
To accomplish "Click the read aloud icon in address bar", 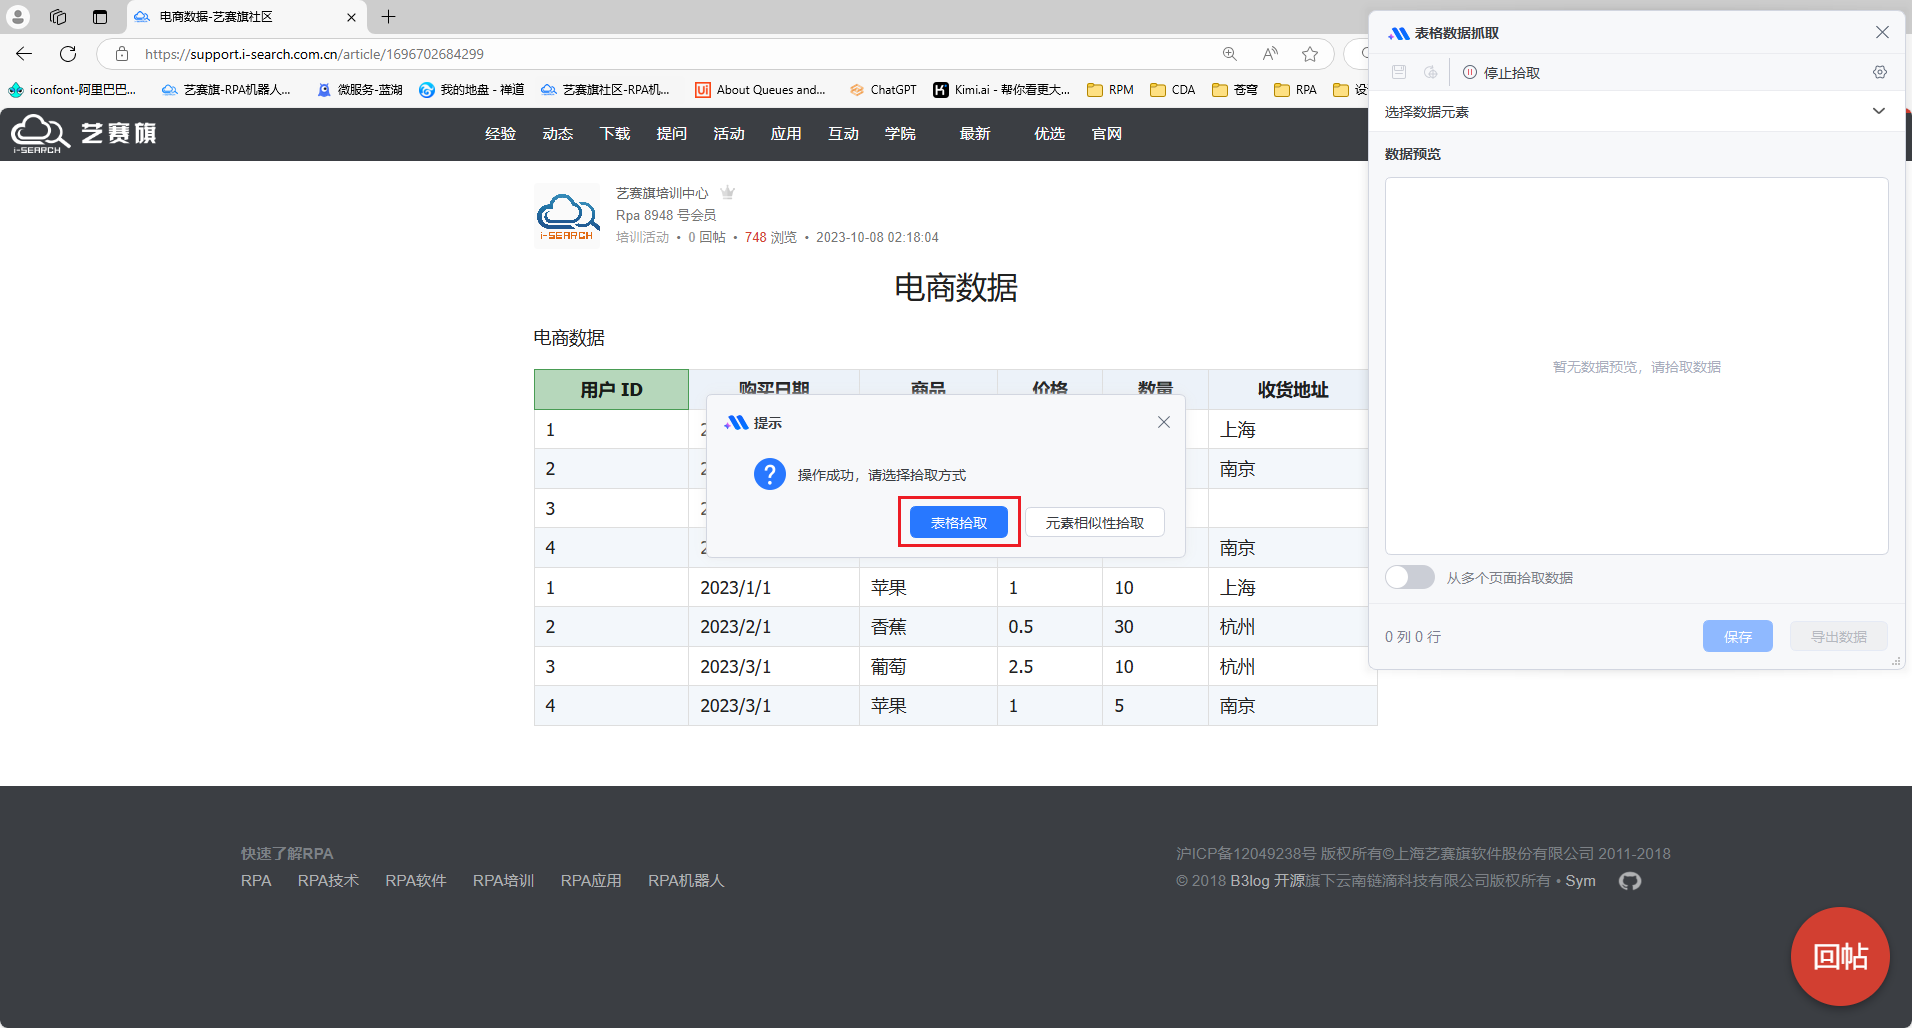I will (1270, 54).
